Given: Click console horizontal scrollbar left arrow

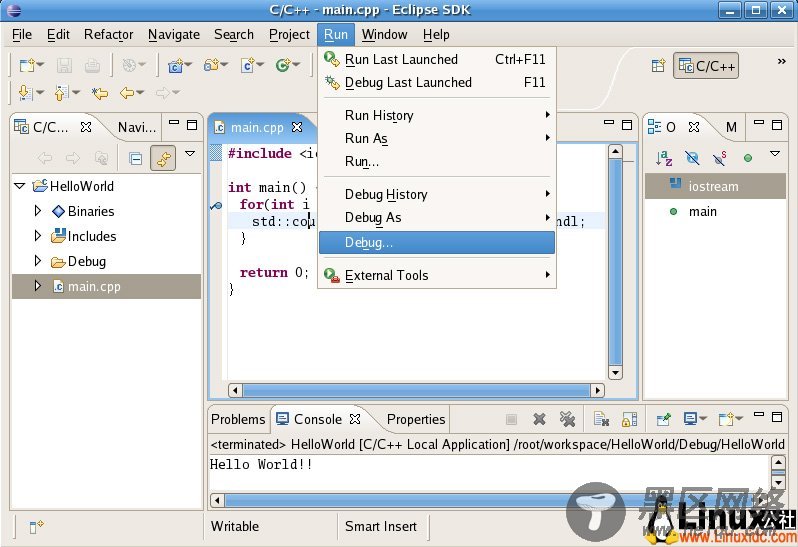Looking at the screenshot, I should [217, 500].
